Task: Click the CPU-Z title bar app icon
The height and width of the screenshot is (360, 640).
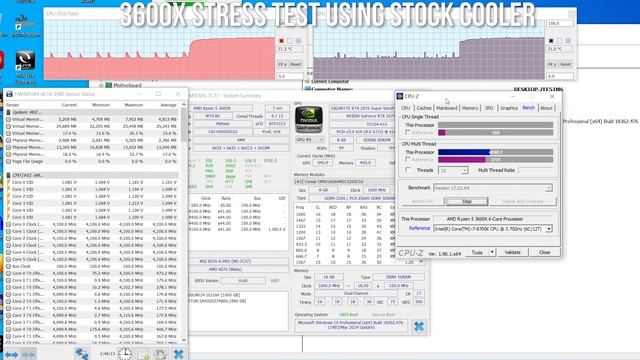Action: coord(400,96)
